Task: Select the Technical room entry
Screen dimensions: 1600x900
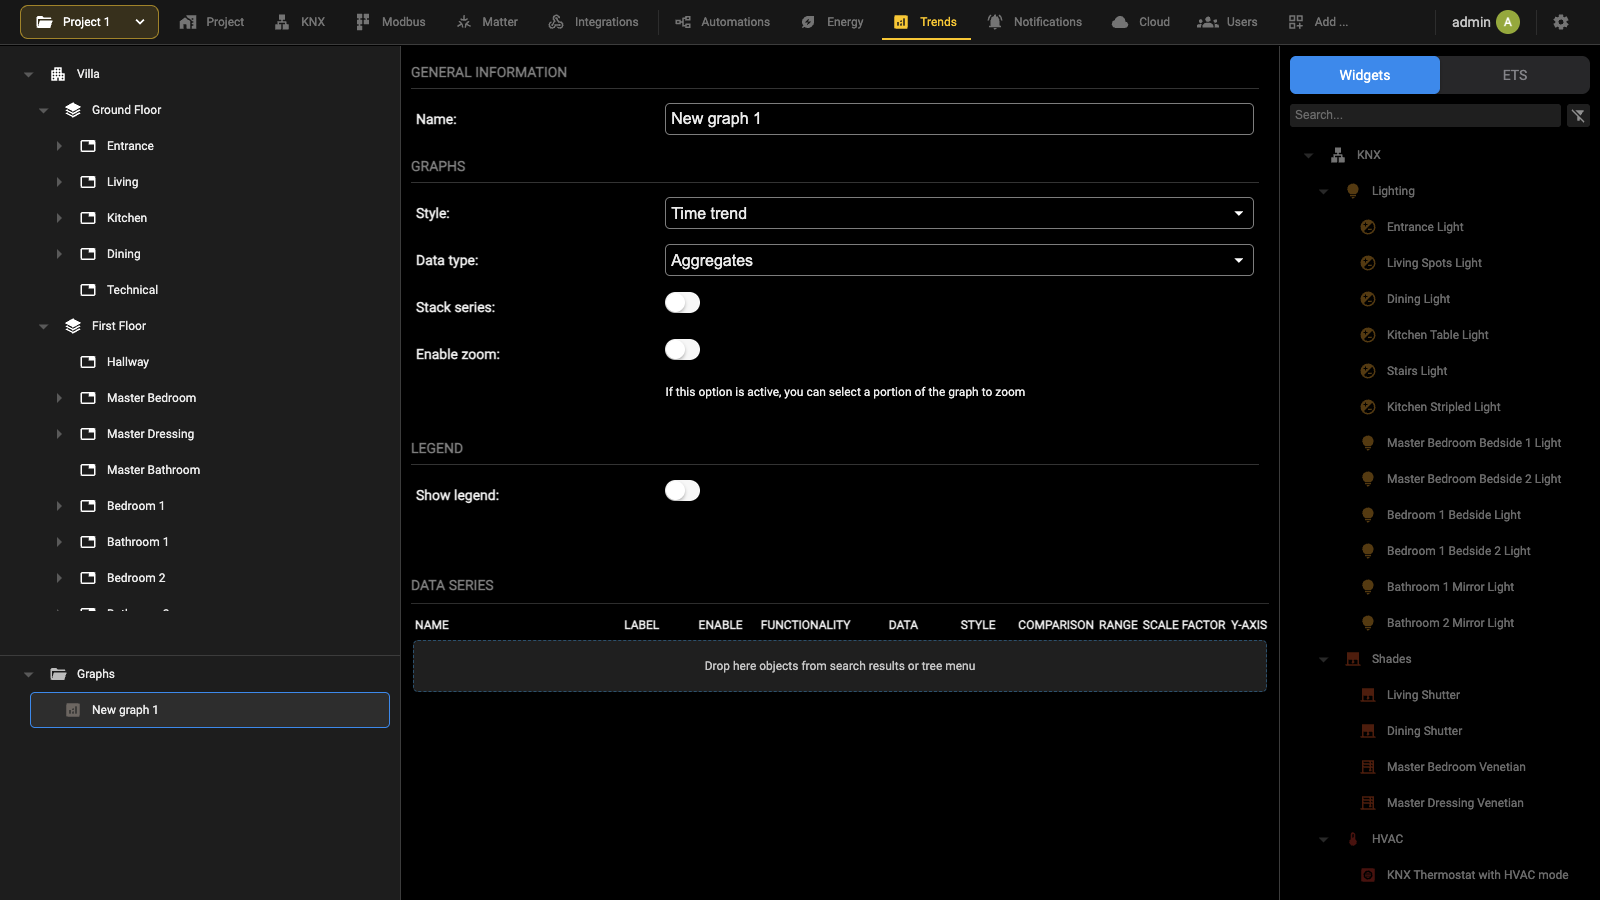Action: [x=132, y=290]
